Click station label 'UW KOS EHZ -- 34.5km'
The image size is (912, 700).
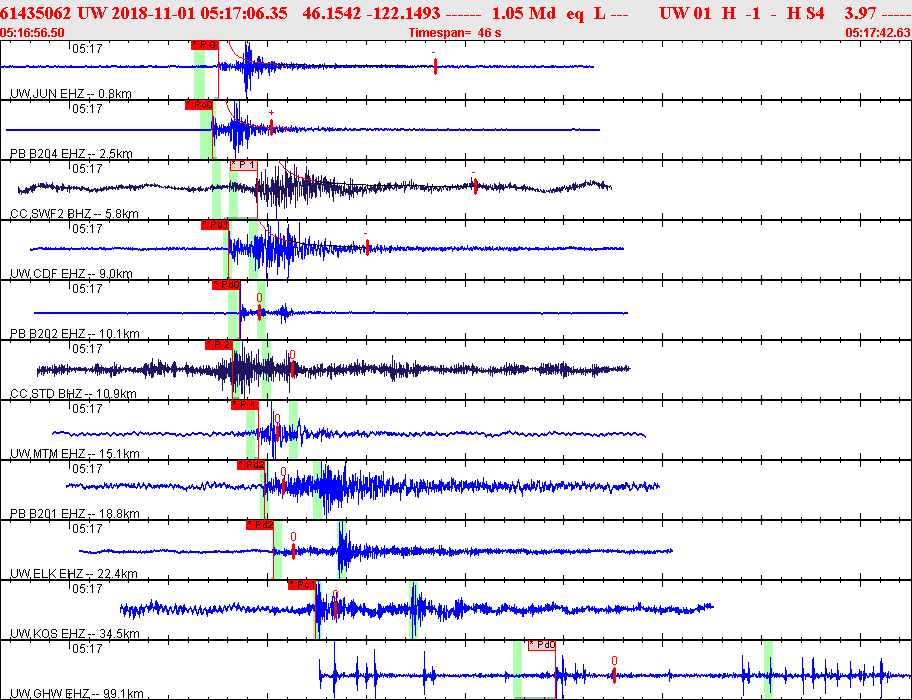(75, 634)
